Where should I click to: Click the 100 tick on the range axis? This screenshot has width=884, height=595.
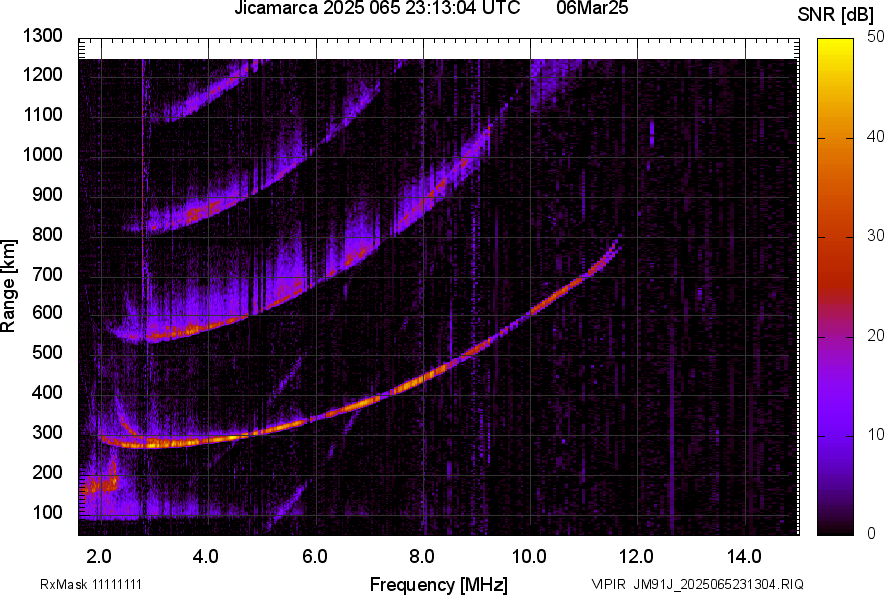coord(47,513)
